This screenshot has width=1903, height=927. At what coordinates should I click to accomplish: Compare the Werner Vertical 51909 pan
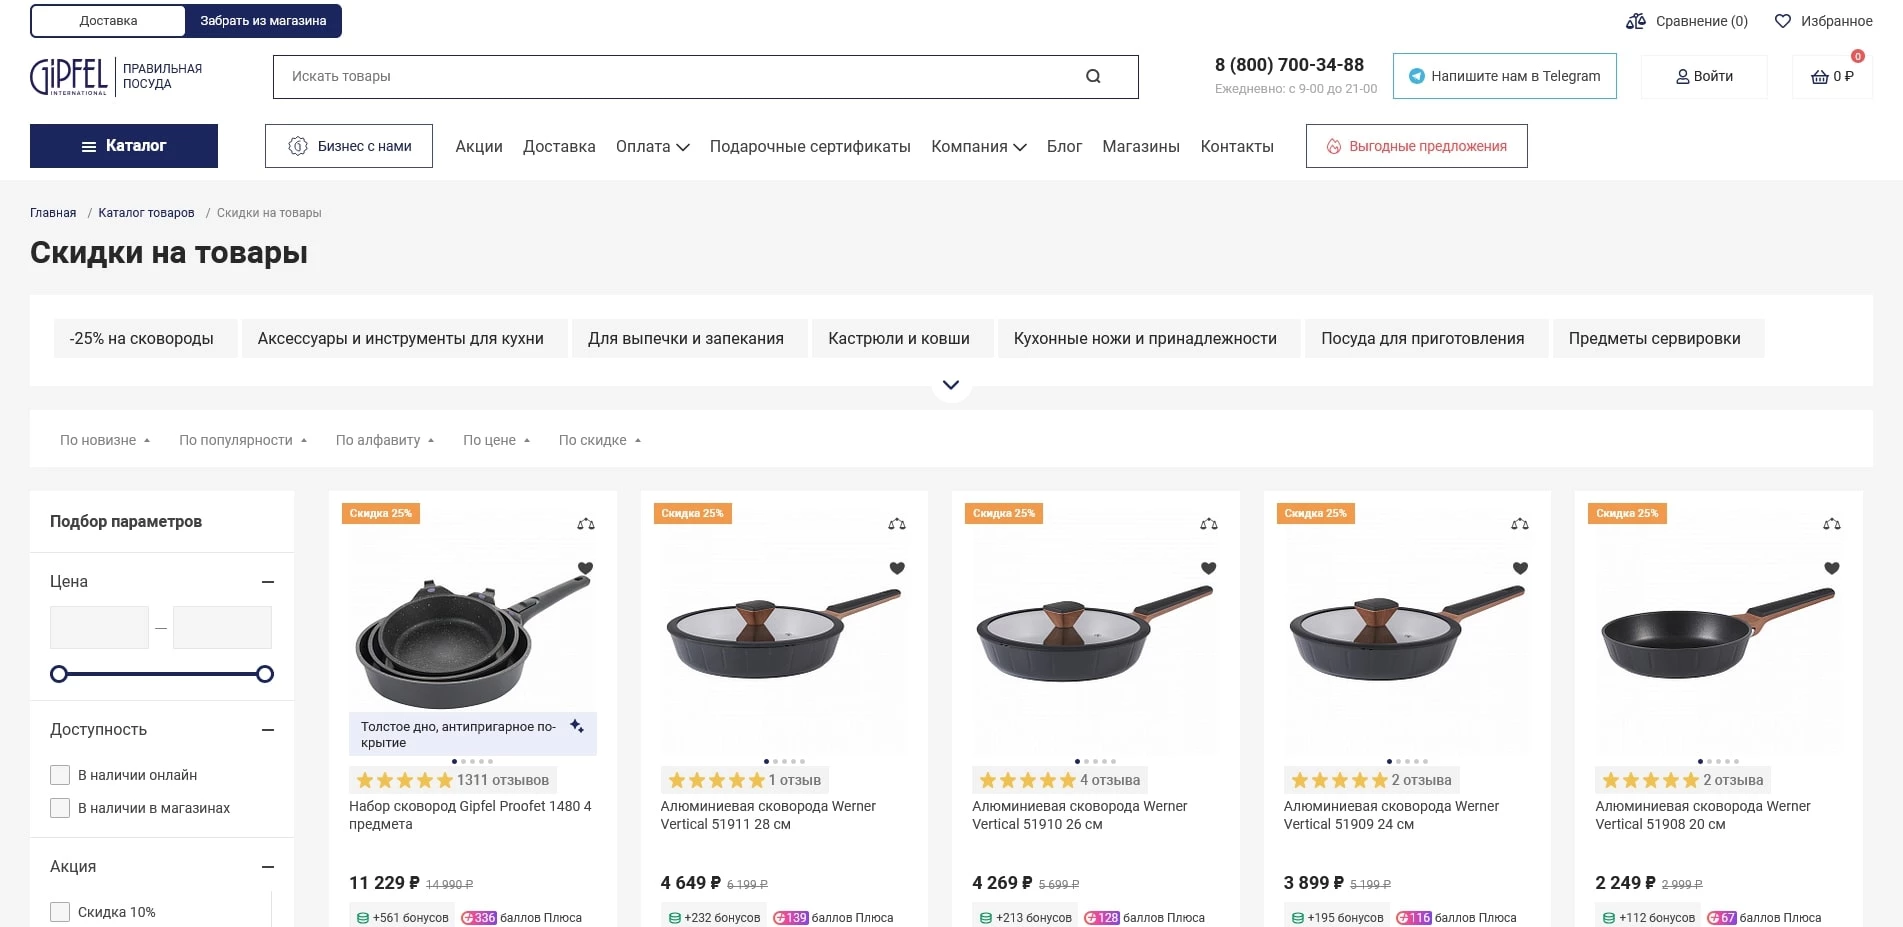pyautogui.click(x=1520, y=524)
